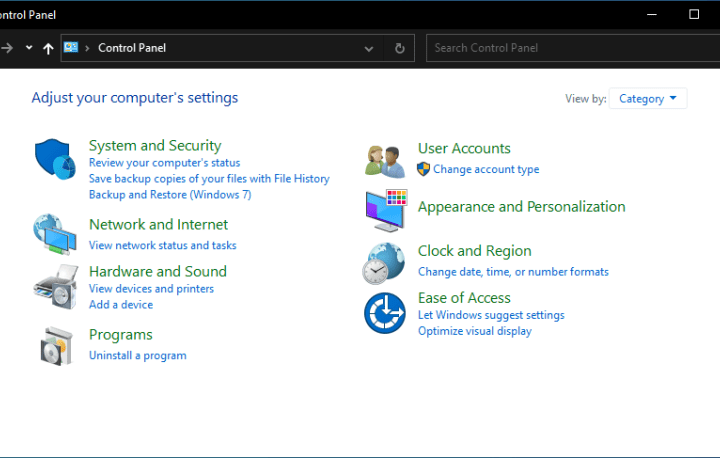Select Optimize visual display link
The height and width of the screenshot is (458, 720).
[474, 331]
